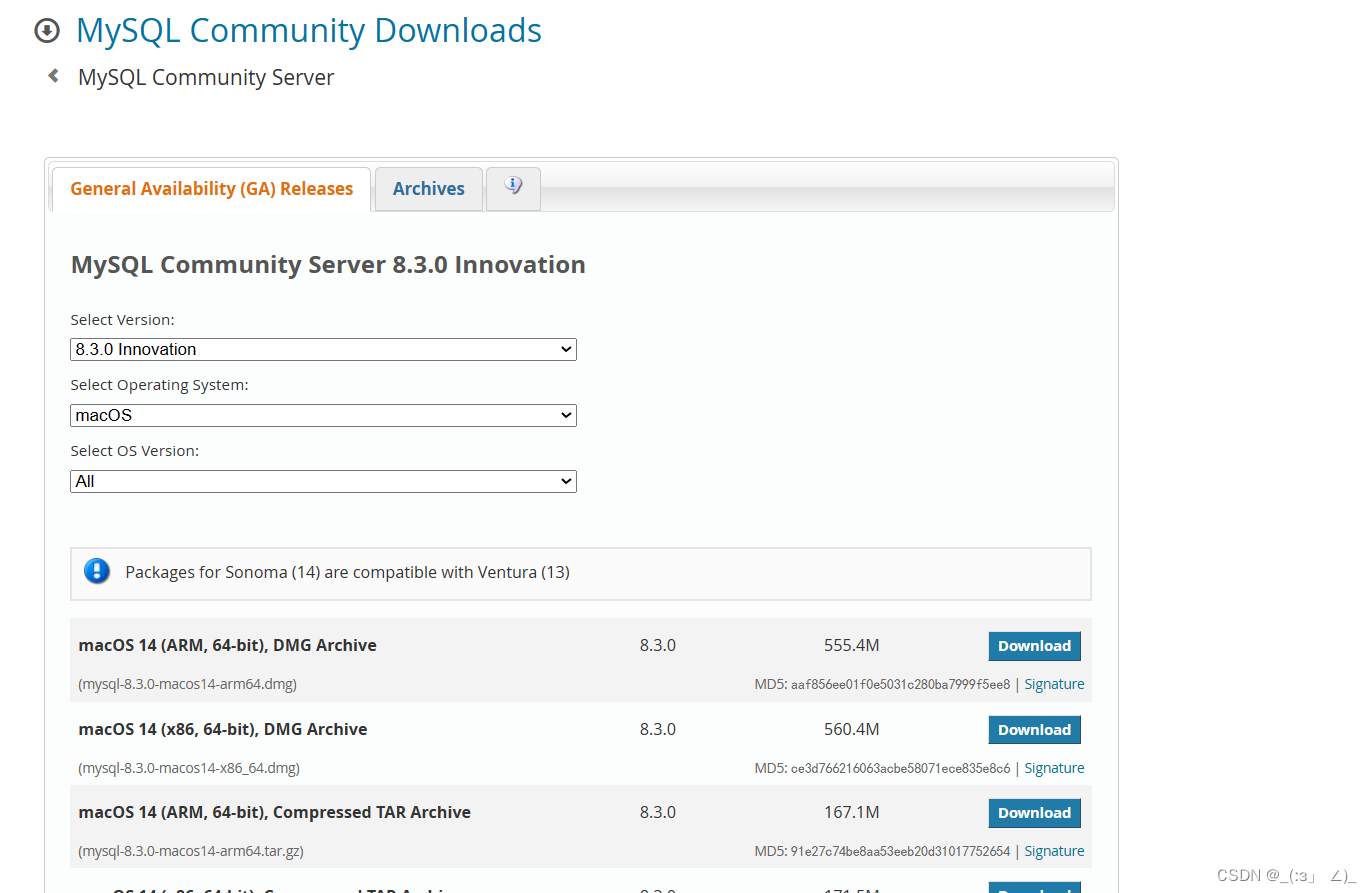This screenshot has width=1372, height=893.
Task: Download macOS 14 x86 DMG Archive
Action: (x=1034, y=730)
